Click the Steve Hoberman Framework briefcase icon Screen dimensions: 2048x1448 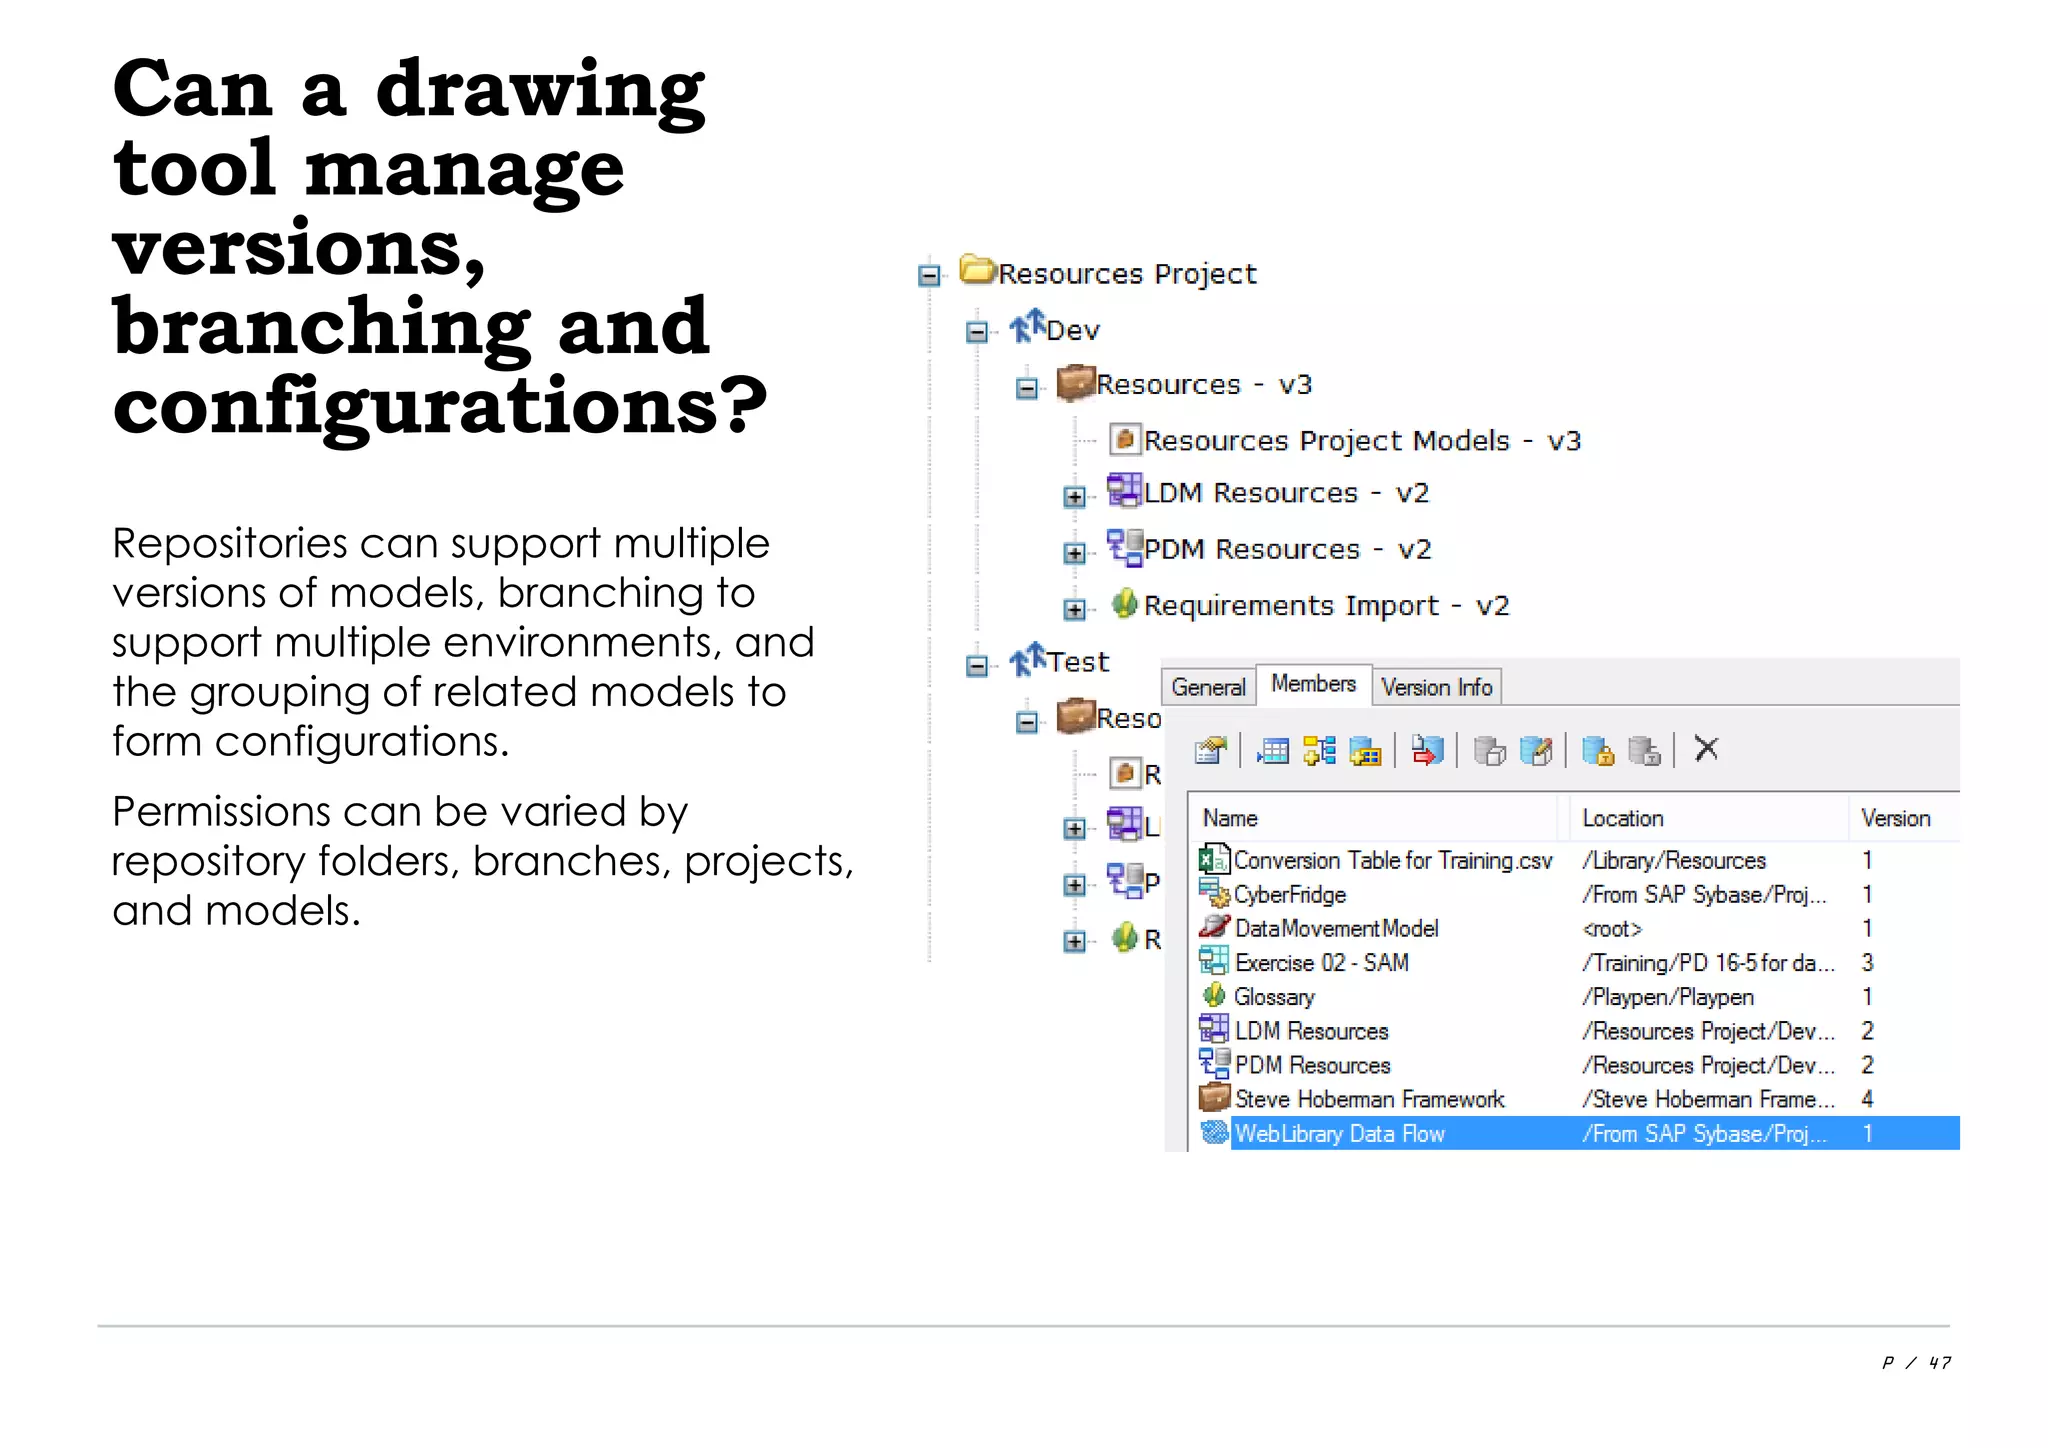(1214, 1097)
